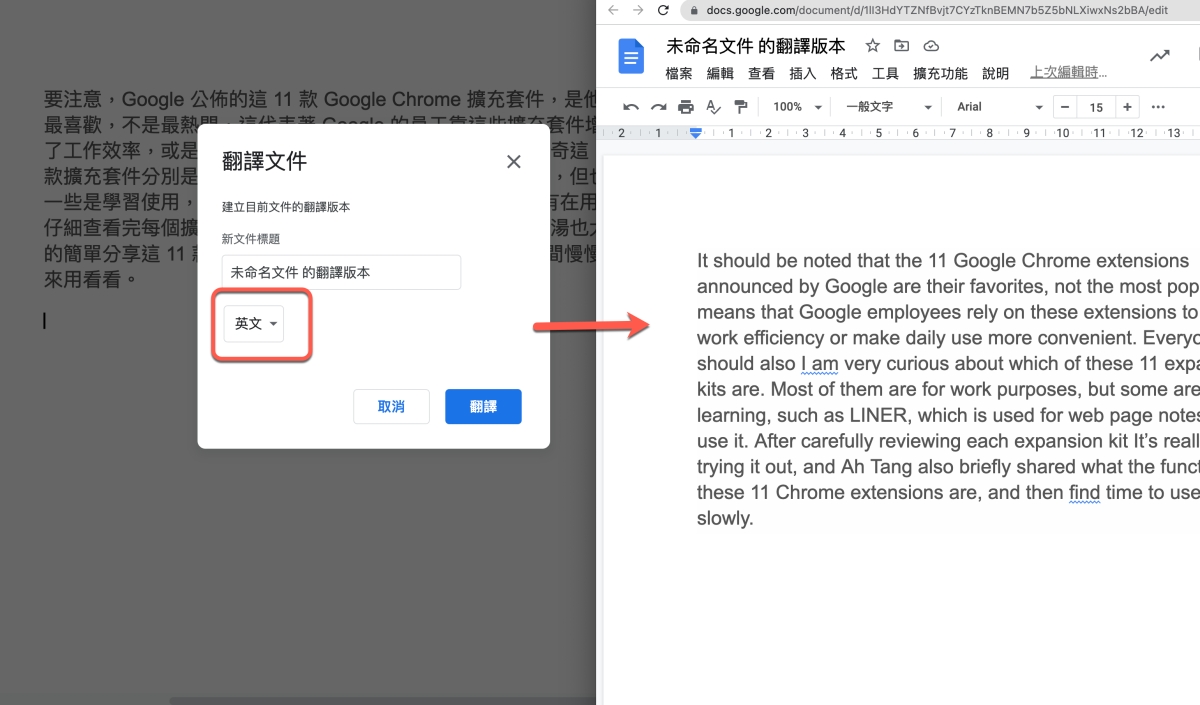This screenshot has width=1200, height=705.
Task: Open the 擴充功能 menu
Action: [x=940, y=73]
